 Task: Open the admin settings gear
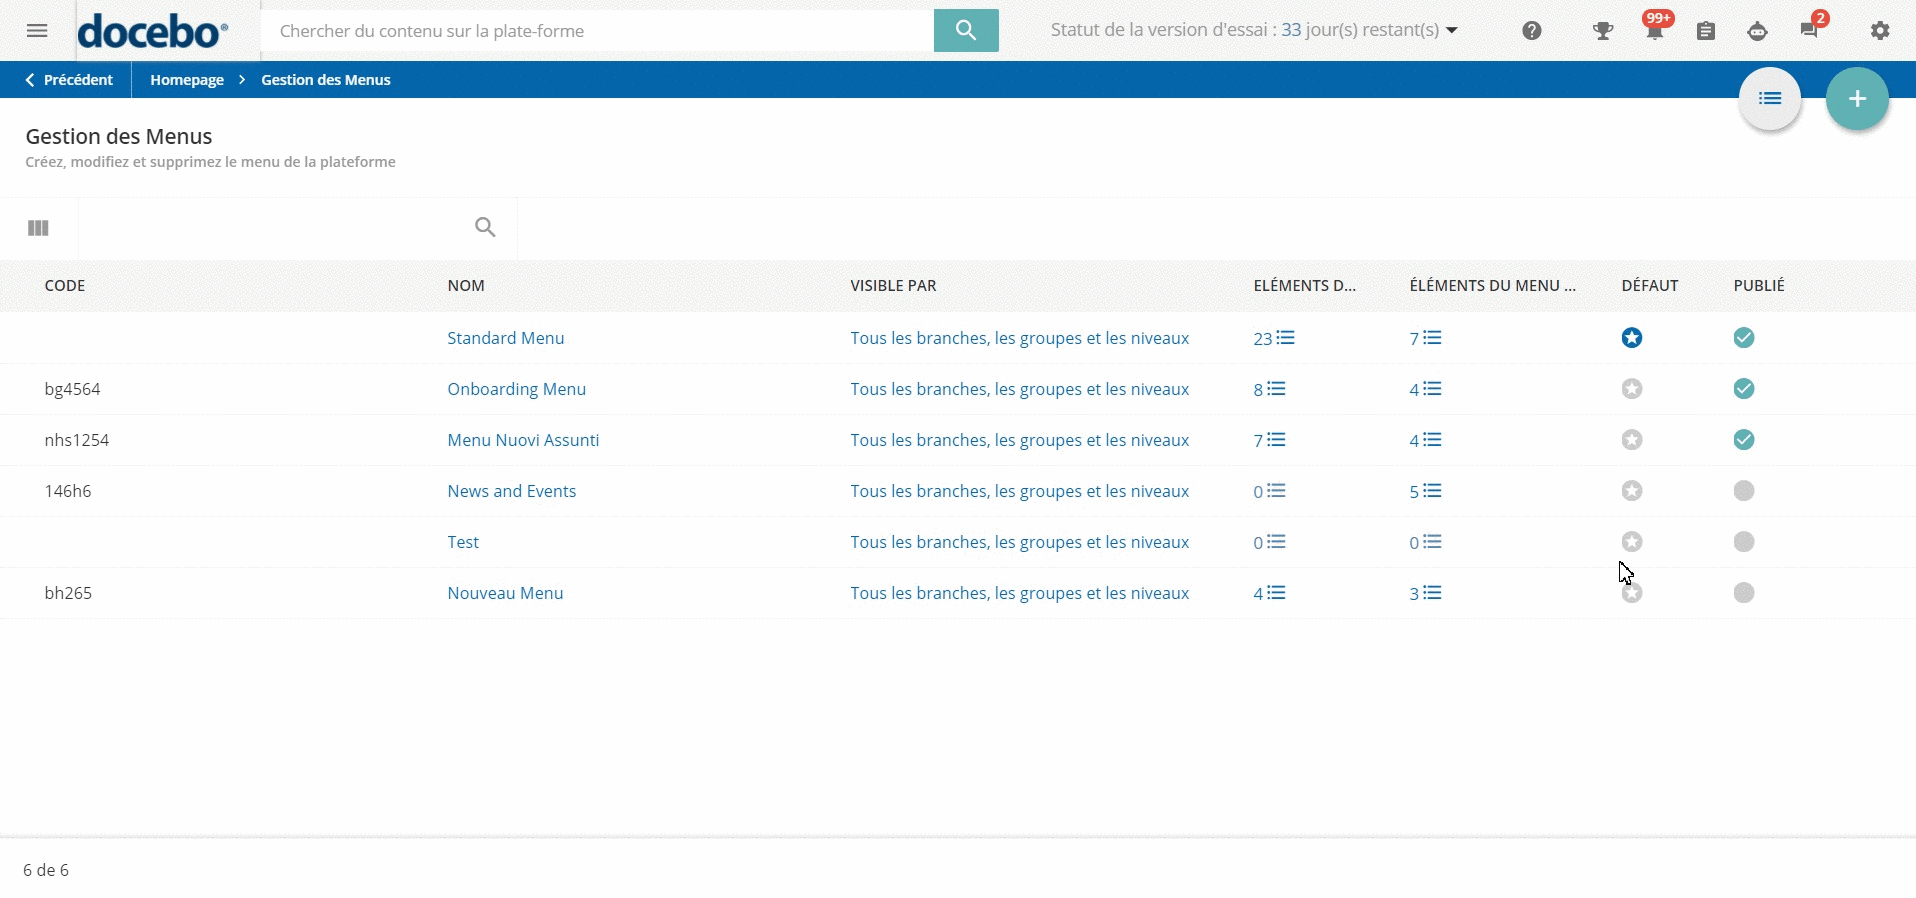1880,31
